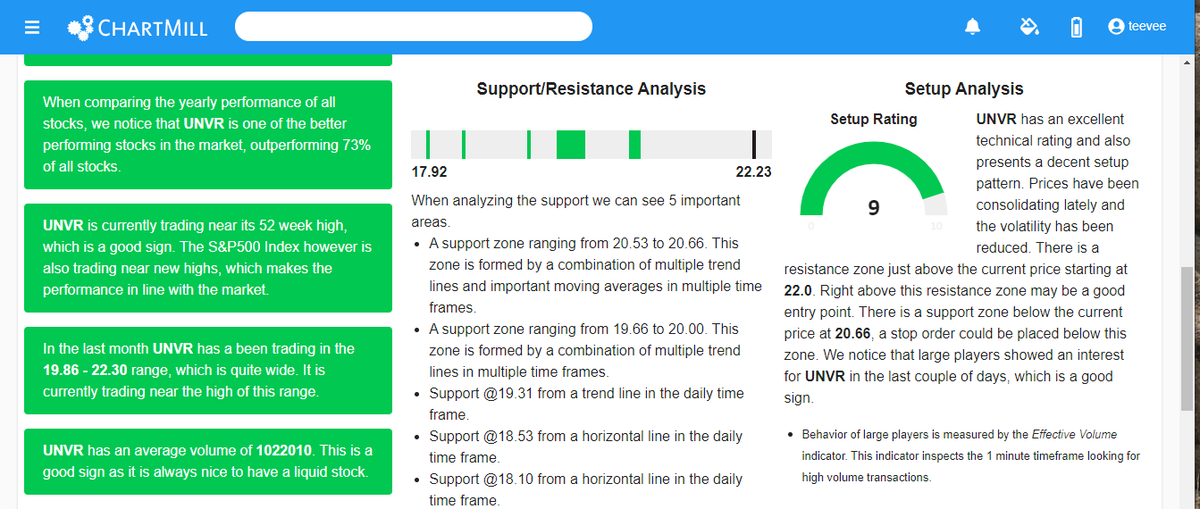This screenshot has width=1200, height=509.
Task: Open the teevee user account menu
Action: [1137, 27]
